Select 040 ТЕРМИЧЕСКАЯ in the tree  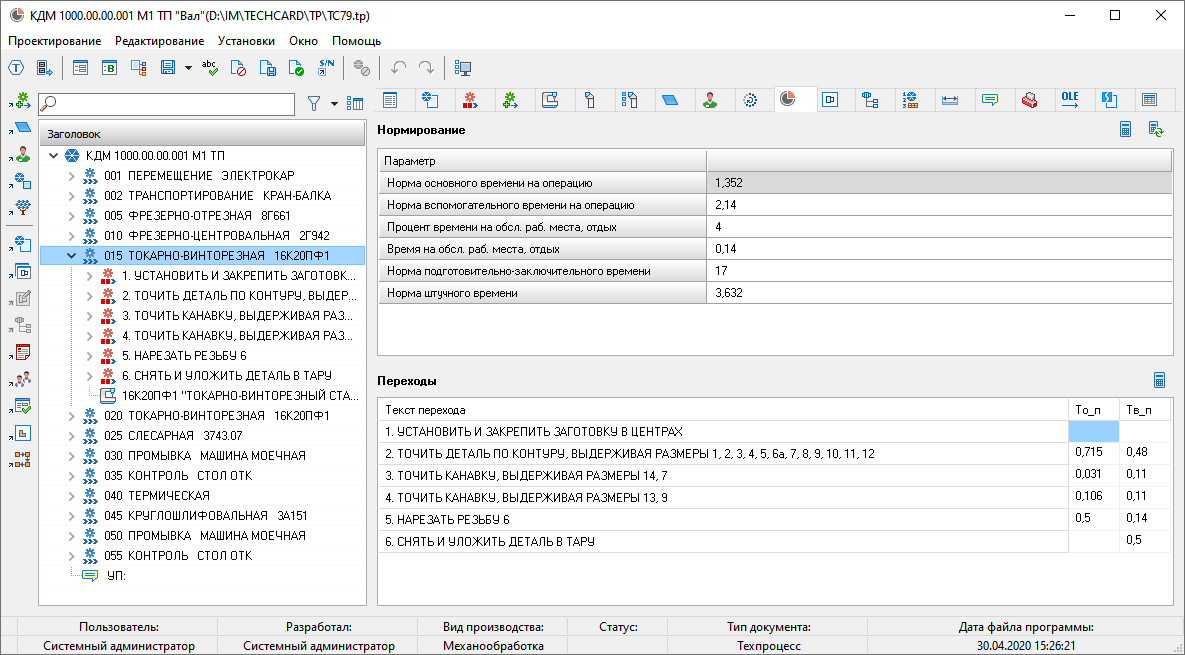156,495
